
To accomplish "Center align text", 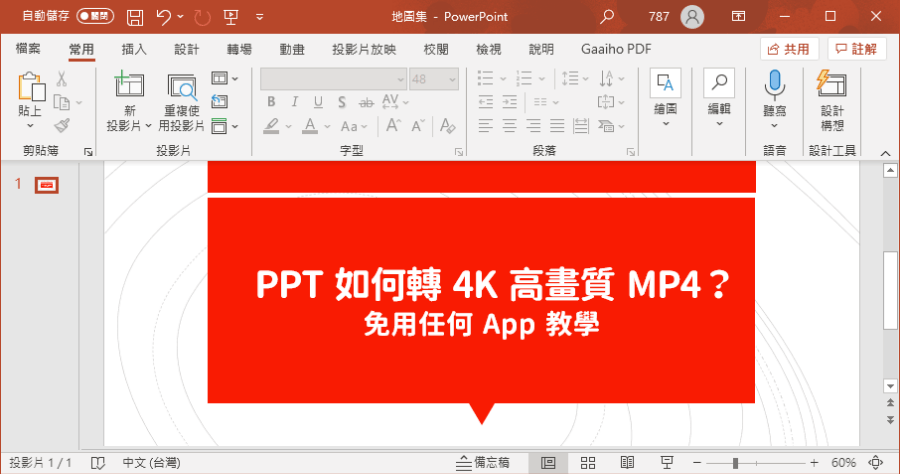I will pyautogui.click(x=510, y=126).
